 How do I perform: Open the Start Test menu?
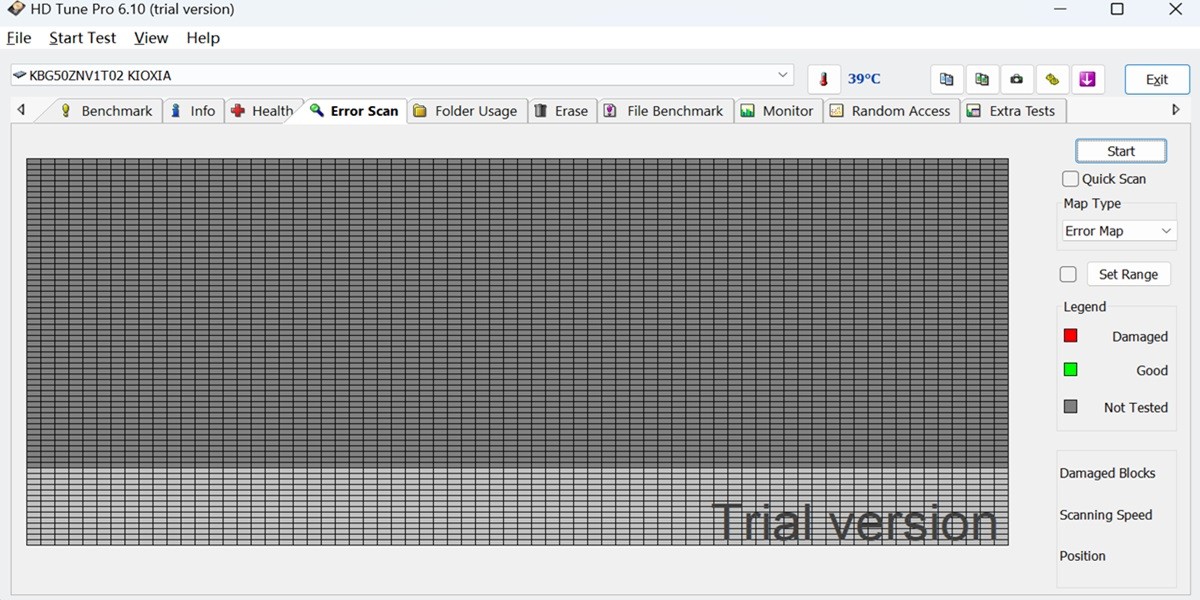coord(83,38)
